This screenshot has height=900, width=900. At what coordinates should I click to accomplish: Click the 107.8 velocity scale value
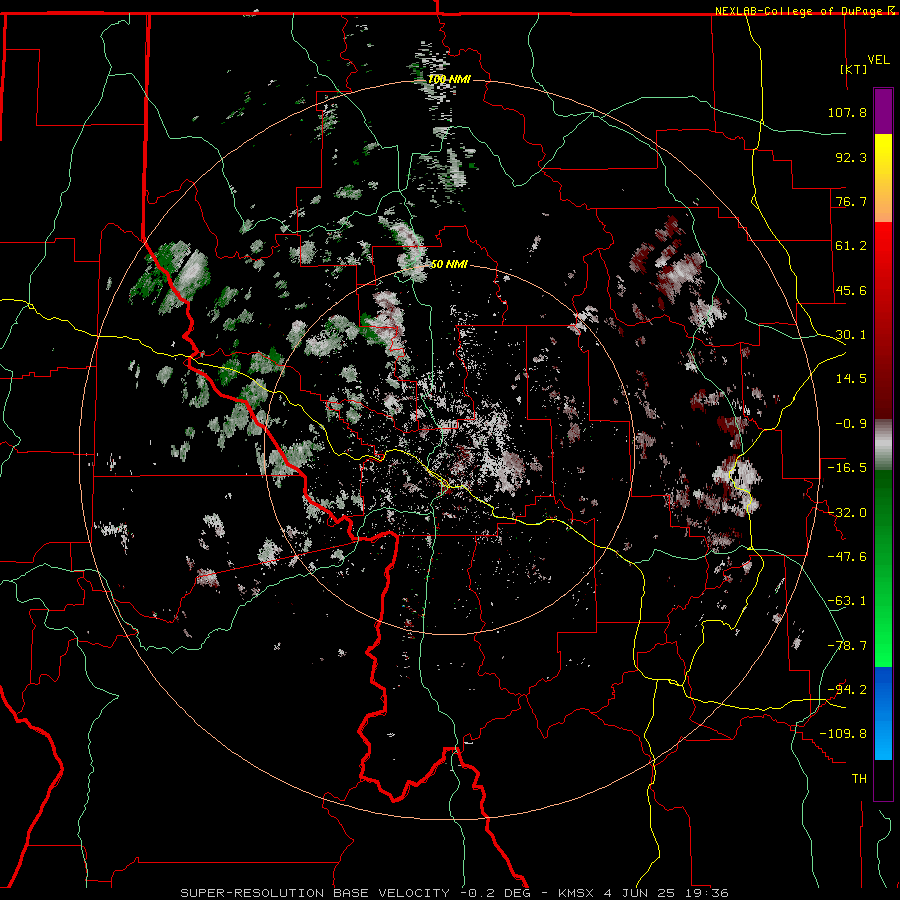847,112
